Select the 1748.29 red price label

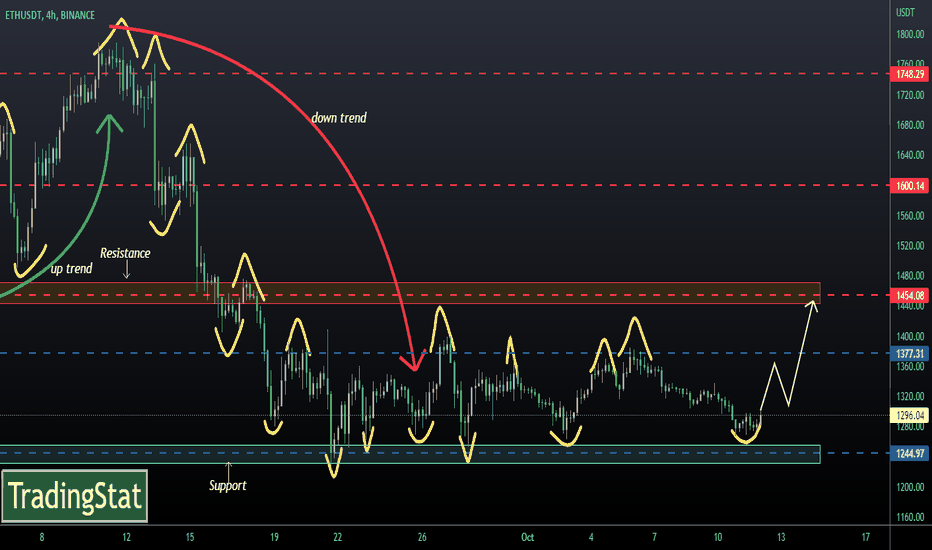click(909, 74)
